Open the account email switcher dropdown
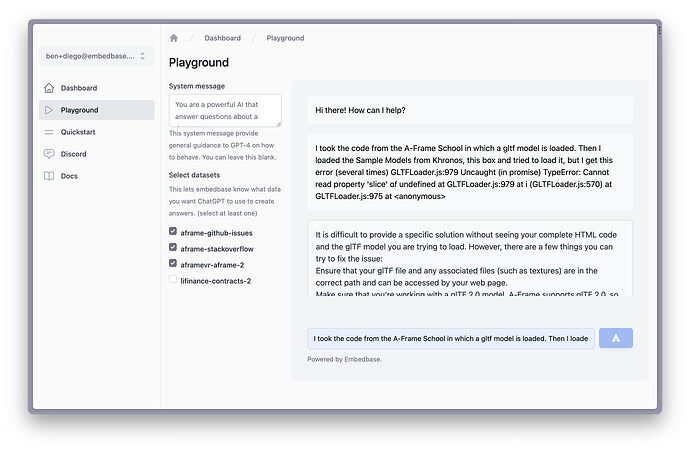 point(90,56)
